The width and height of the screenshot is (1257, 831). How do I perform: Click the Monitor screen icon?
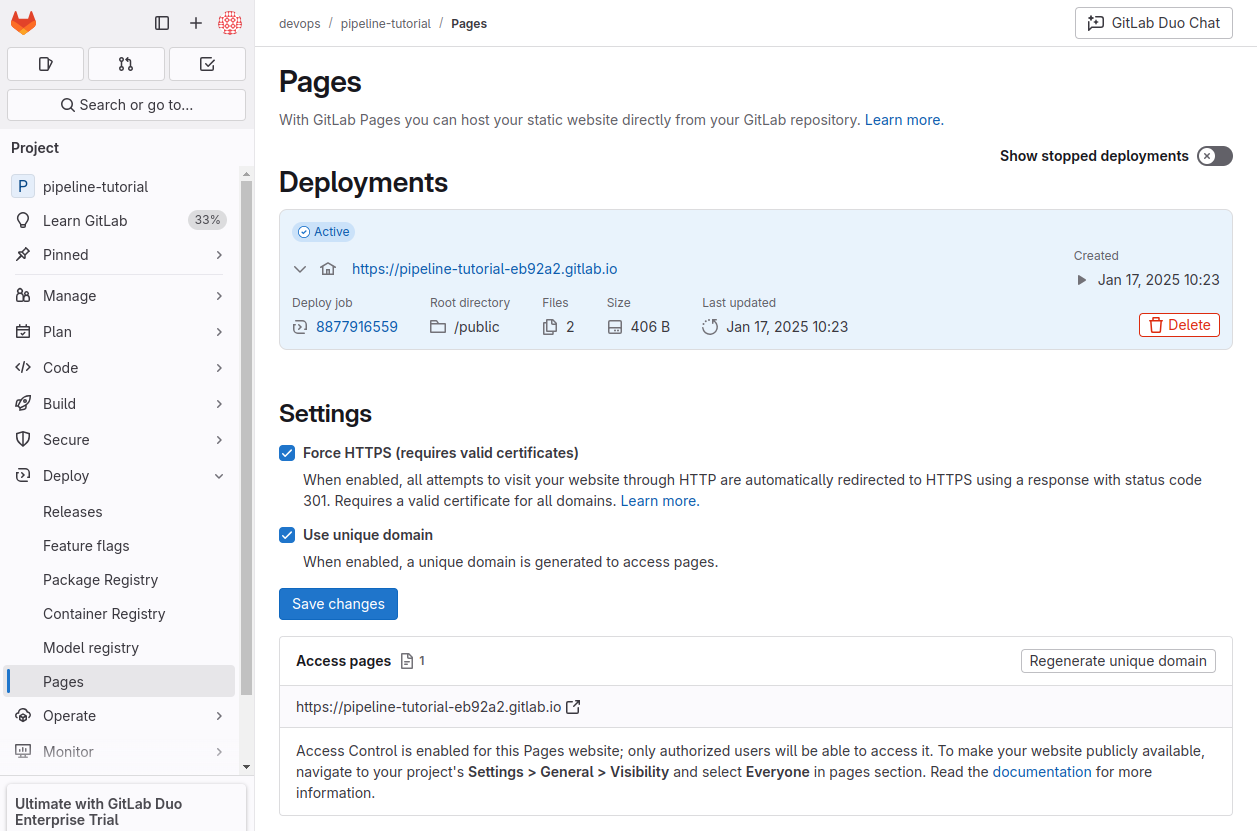point(23,751)
